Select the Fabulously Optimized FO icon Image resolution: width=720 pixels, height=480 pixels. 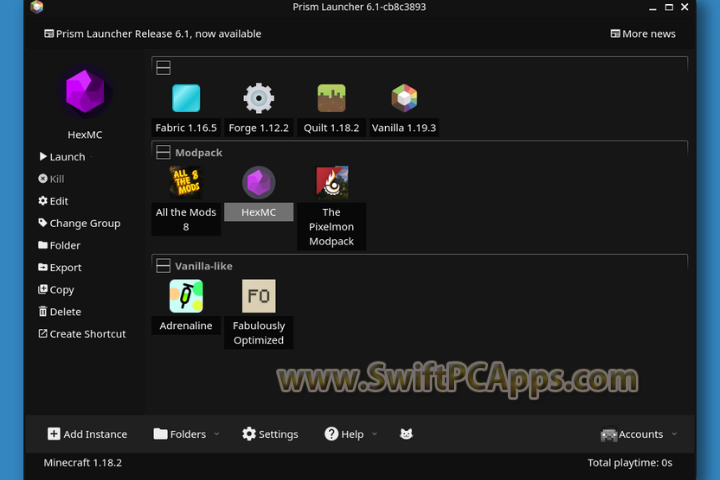259,296
